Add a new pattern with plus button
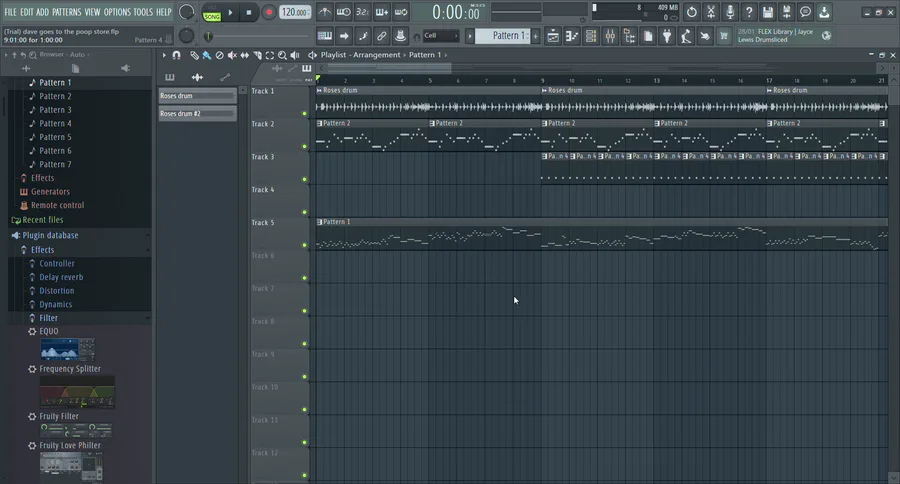900x484 pixels. (x=536, y=36)
